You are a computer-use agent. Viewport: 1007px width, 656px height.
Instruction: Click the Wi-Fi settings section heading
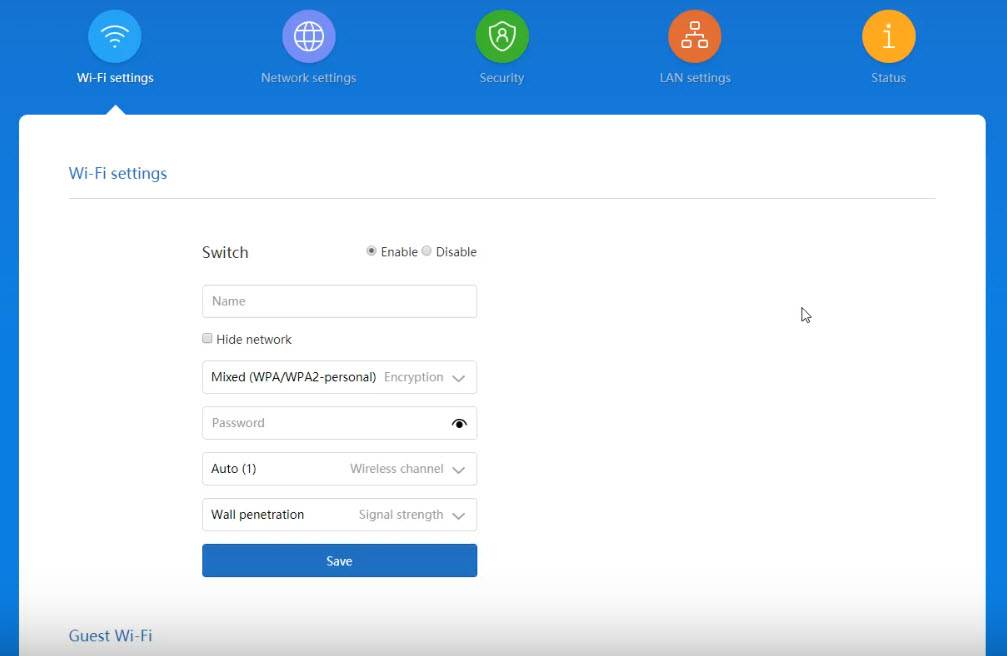coord(118,173)
